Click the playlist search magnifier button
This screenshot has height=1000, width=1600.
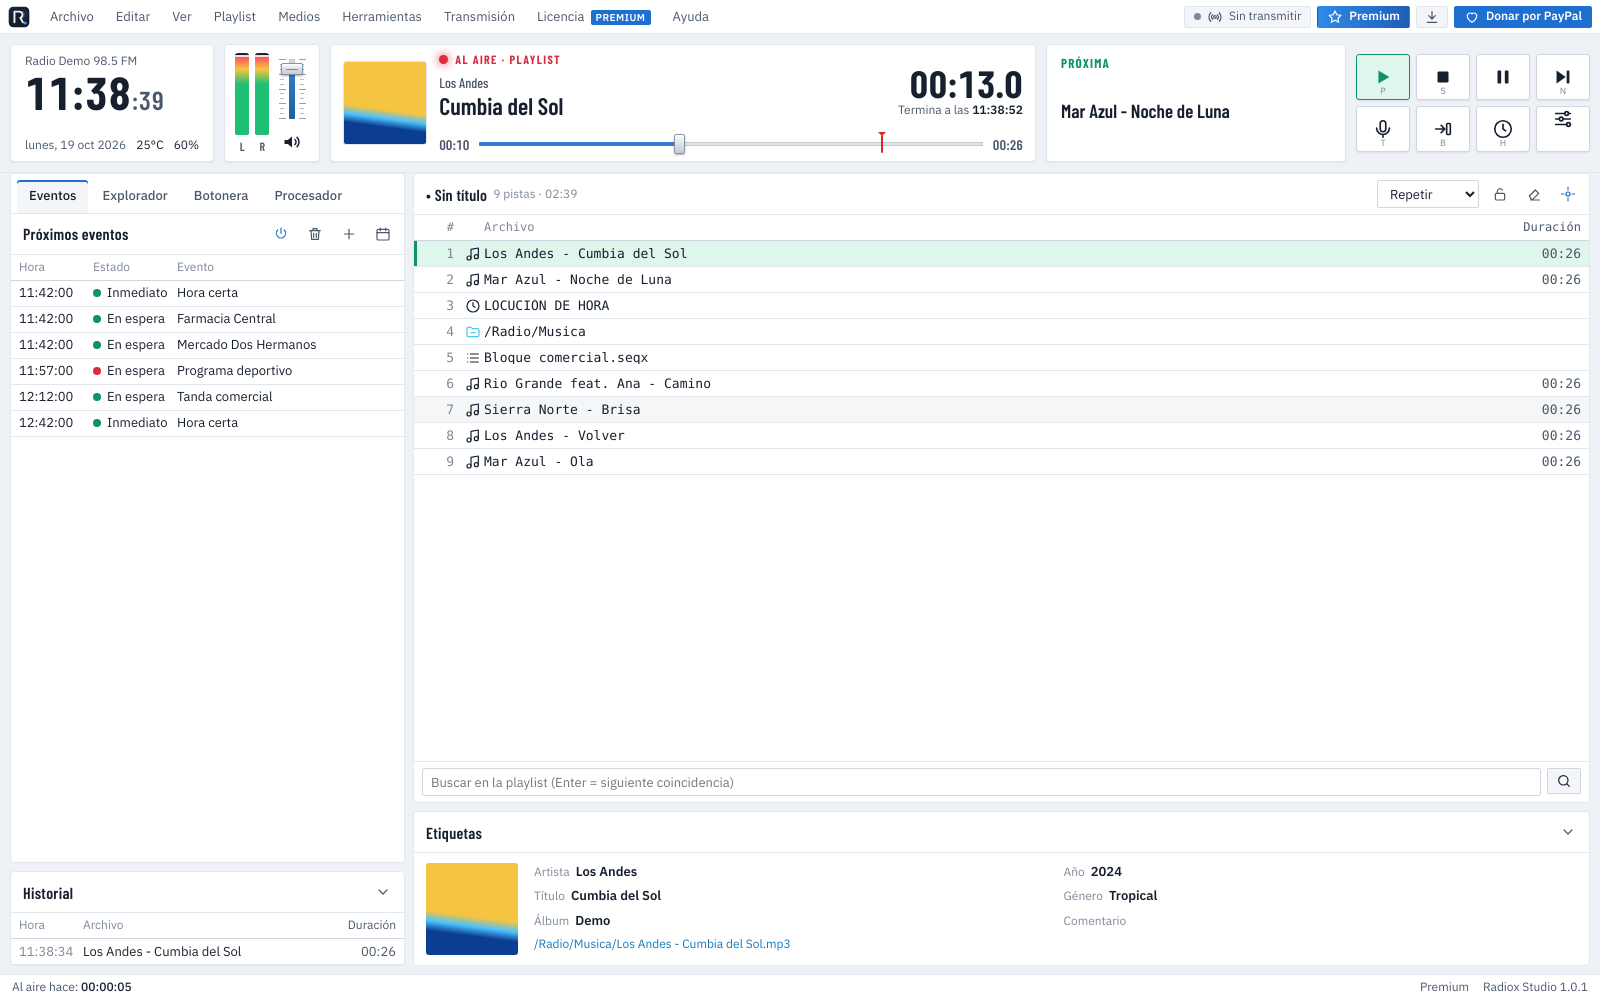tap(1564, 782)
